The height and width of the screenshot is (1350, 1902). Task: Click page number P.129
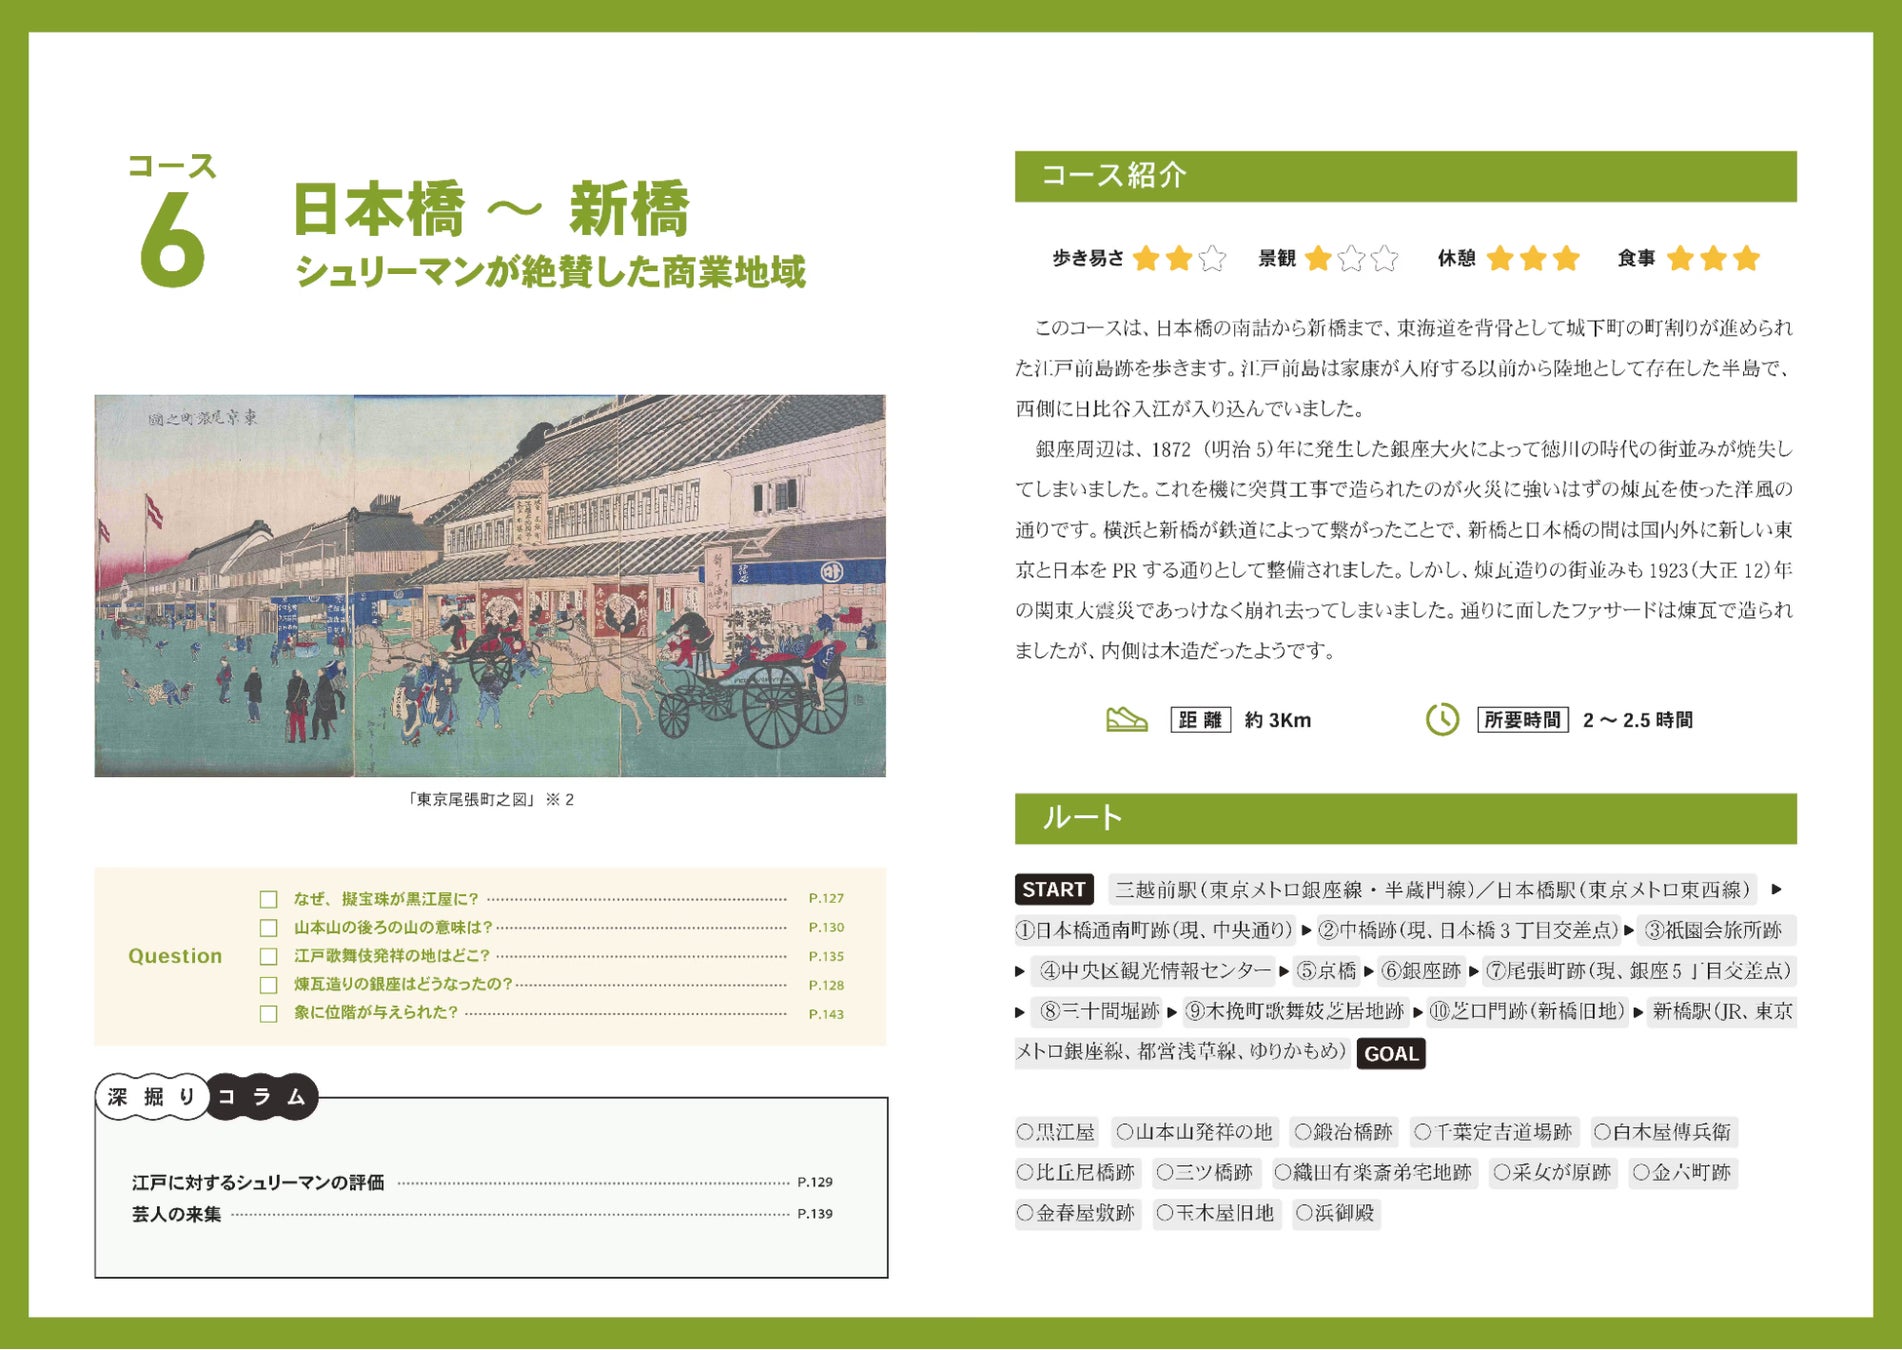(815, 1183)
